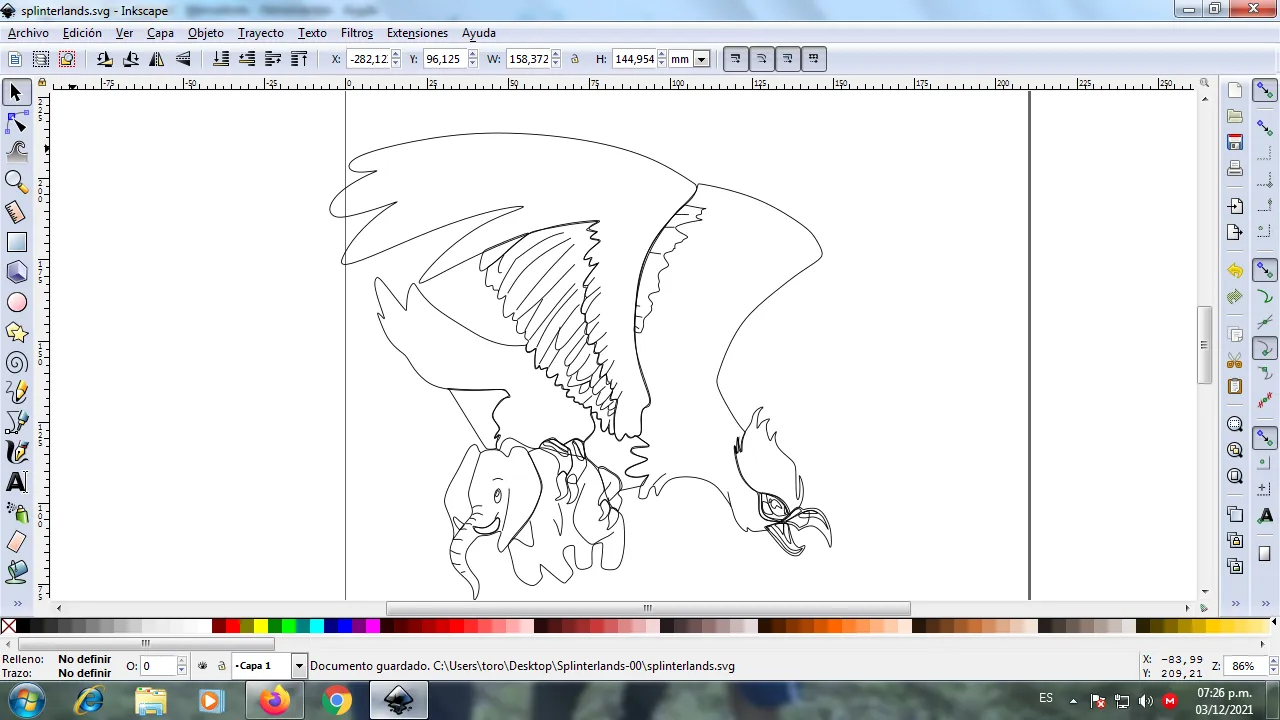
Task: Click Deselect icon in tool controls
Action: (67, 59)
